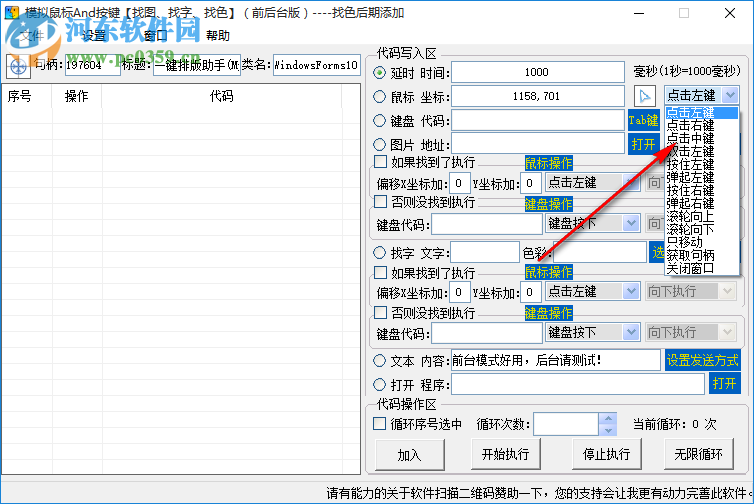This screenshot has height=504, width=754.
Task: Select the 文本 内容 radio button
Action: tap(379, 360)
